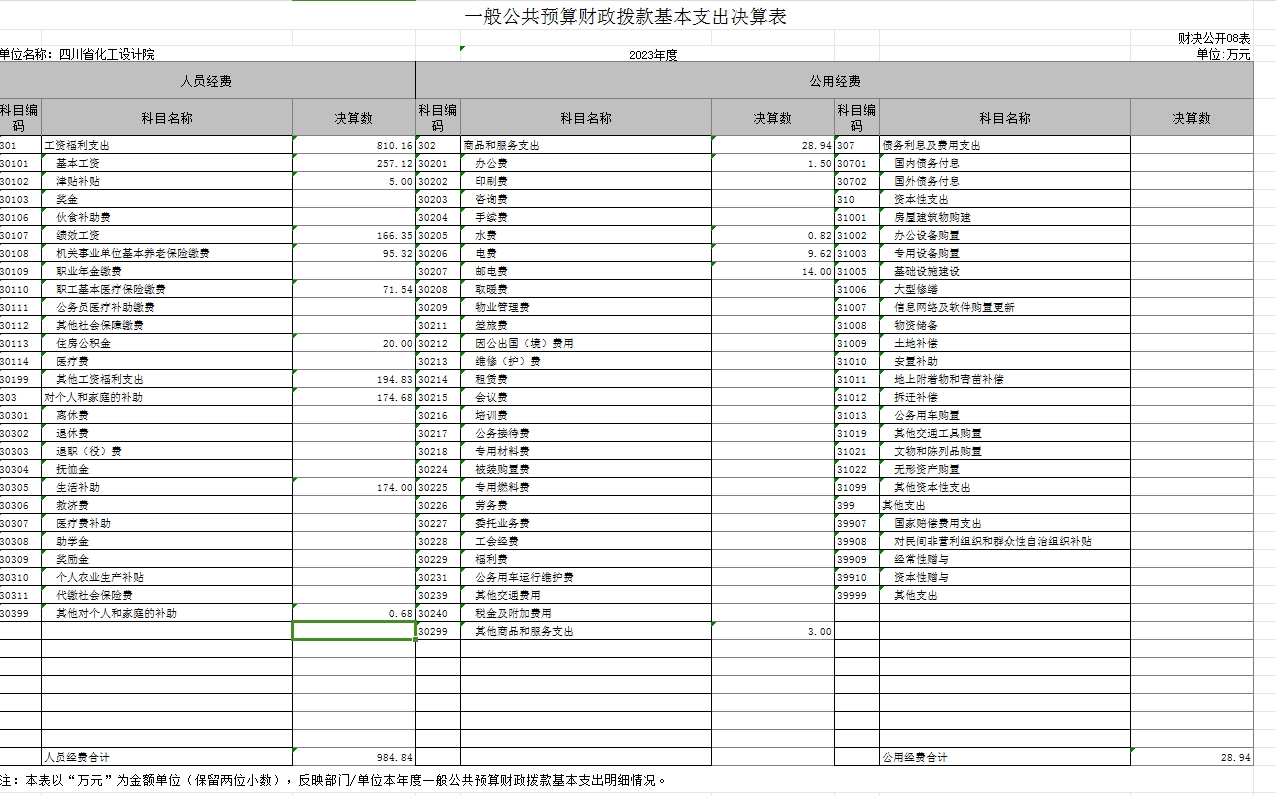Viewport: 1276px width, 796px height.
Task: Select the 资本性支出 cell
Action: pos(1005,199)
